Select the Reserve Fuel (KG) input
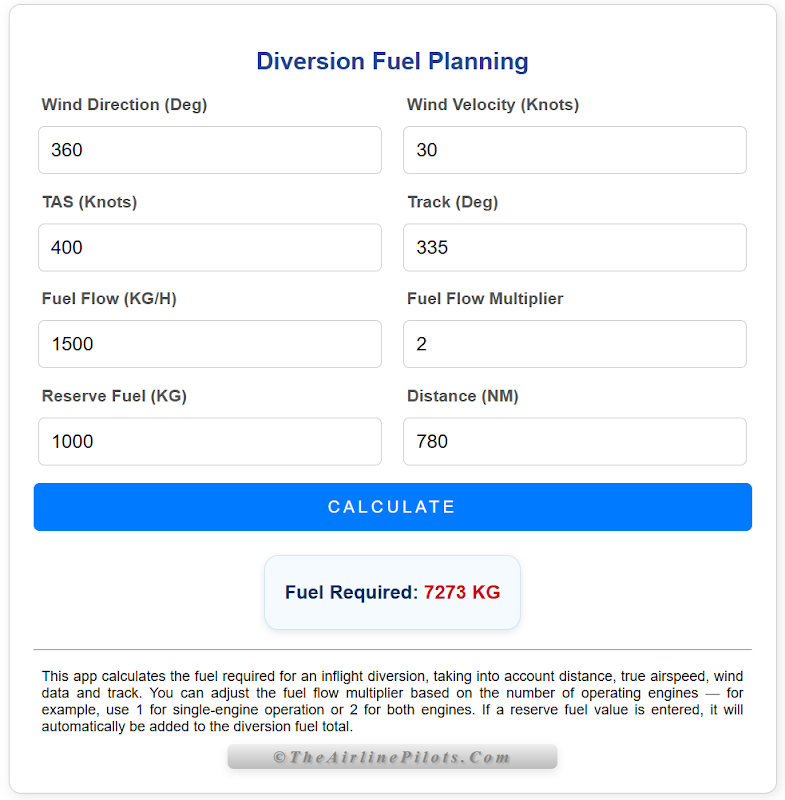The height and width of the screenshot is (800, 785). [x=210, y=441]
